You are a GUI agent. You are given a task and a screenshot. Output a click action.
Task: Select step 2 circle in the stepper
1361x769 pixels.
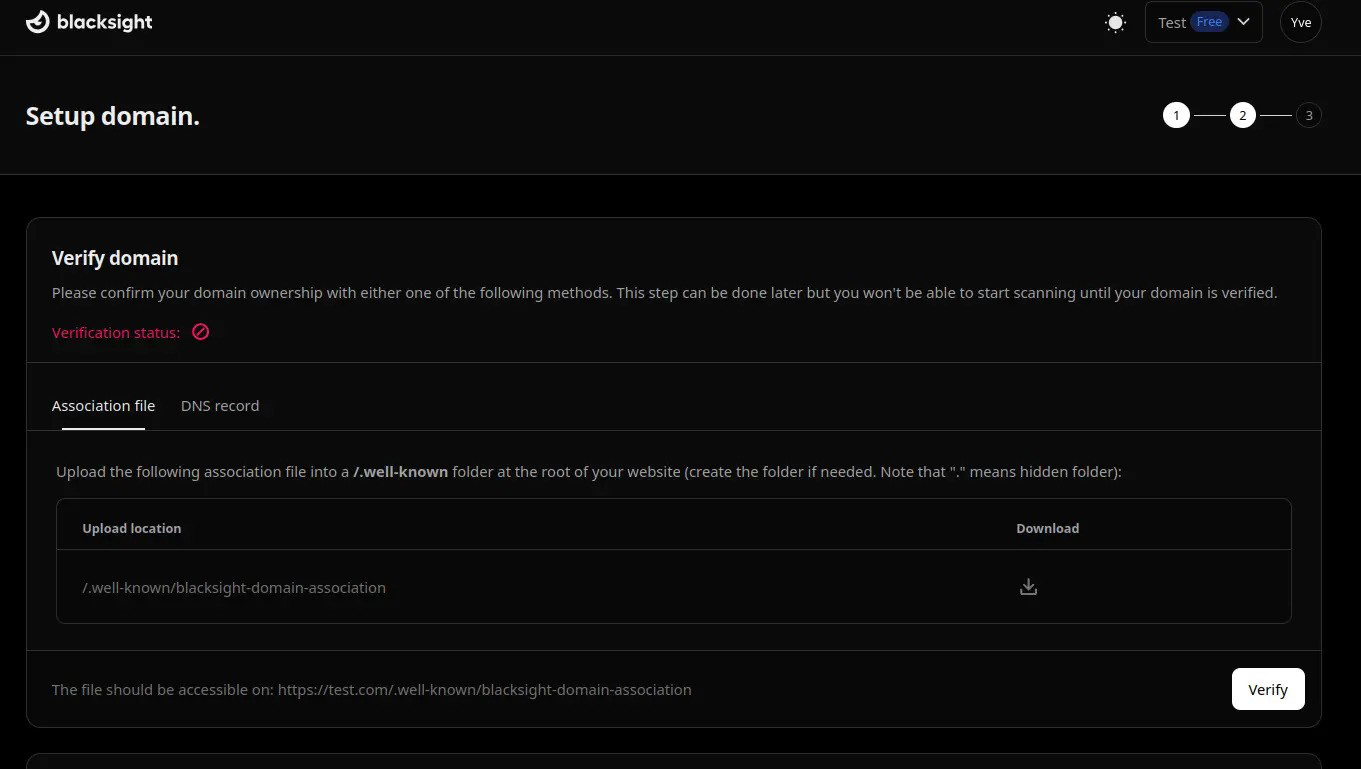(1242, 116)
